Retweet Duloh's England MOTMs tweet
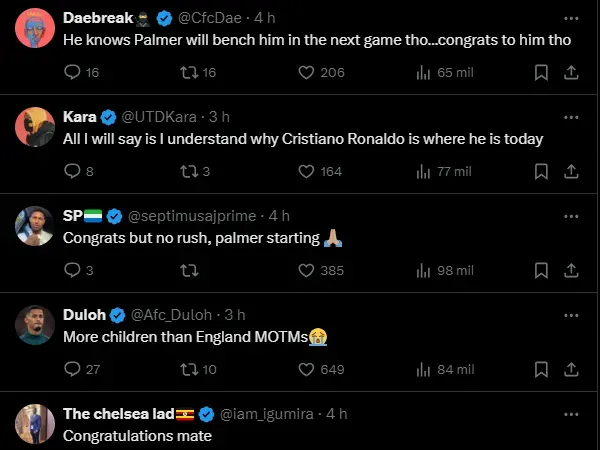This screenshot has height=450, width=600. pos(188,369)
